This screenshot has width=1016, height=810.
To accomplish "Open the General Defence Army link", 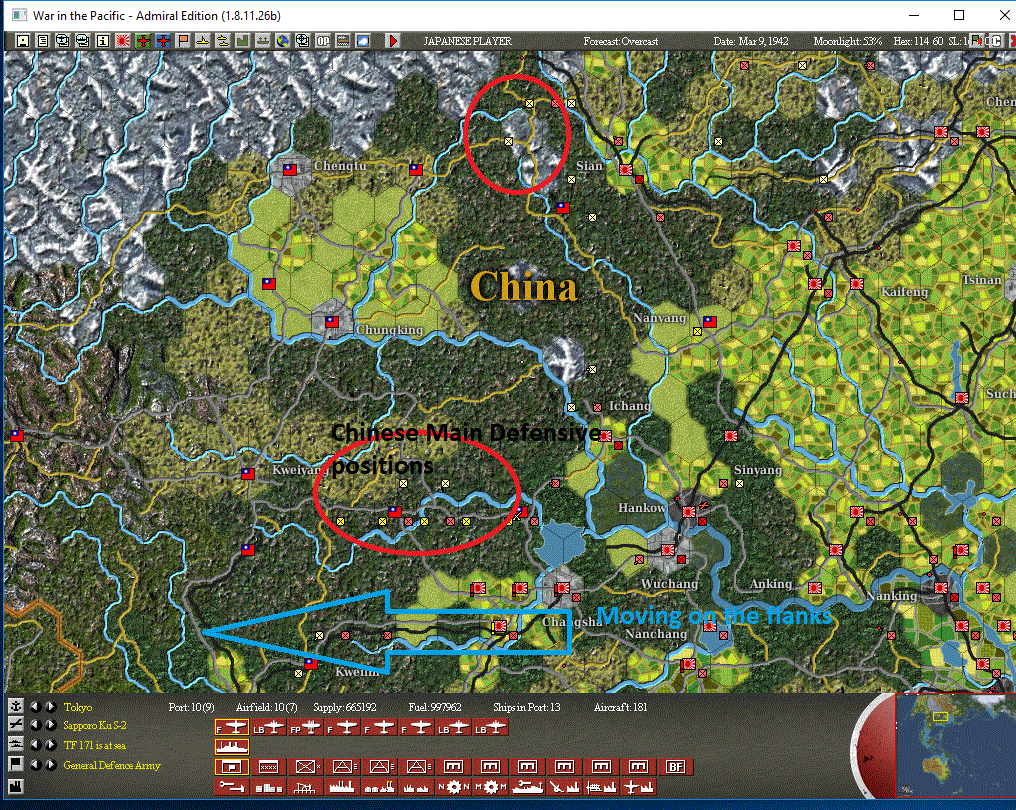I will click(x=112, y=765).
